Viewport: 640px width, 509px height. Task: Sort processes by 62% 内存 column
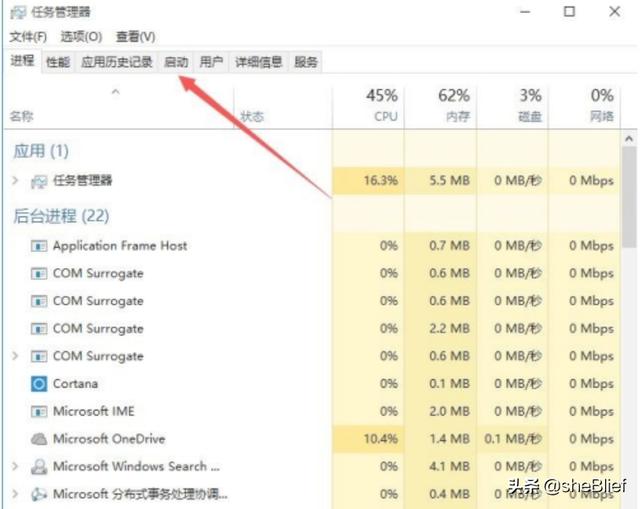coord(440,107)
